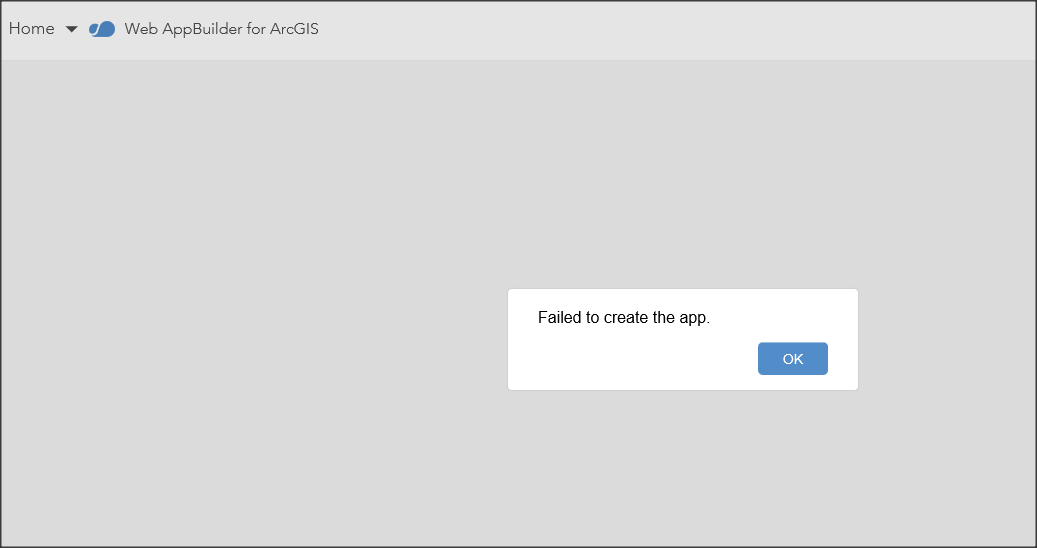The image size is (1037, 548).
Task: Click the Web AppBuilder for ArcGIS title
Action: (x=222, y=29)
